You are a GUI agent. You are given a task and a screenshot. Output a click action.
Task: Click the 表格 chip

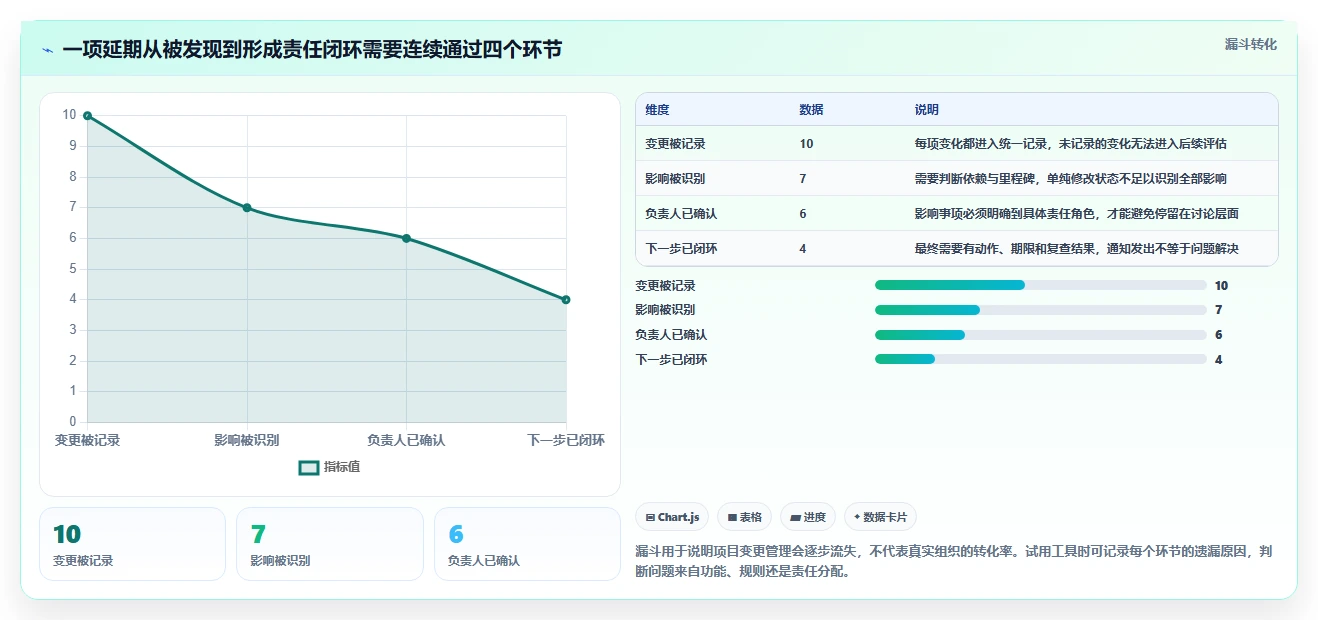pos(744,517)
